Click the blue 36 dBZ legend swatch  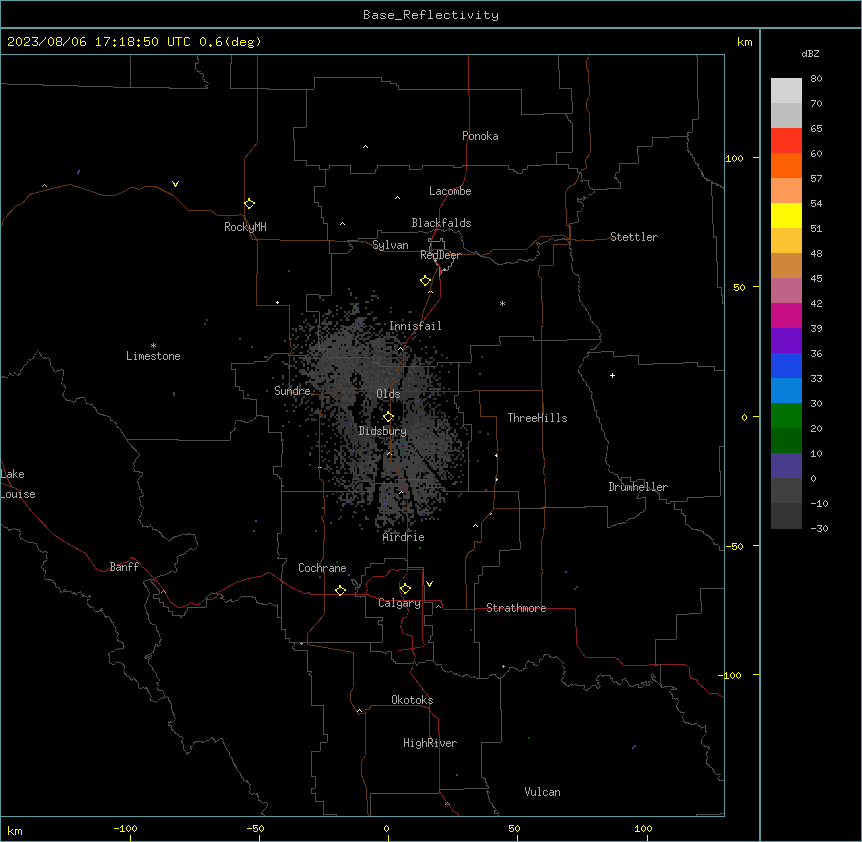(x=786, y=365)
